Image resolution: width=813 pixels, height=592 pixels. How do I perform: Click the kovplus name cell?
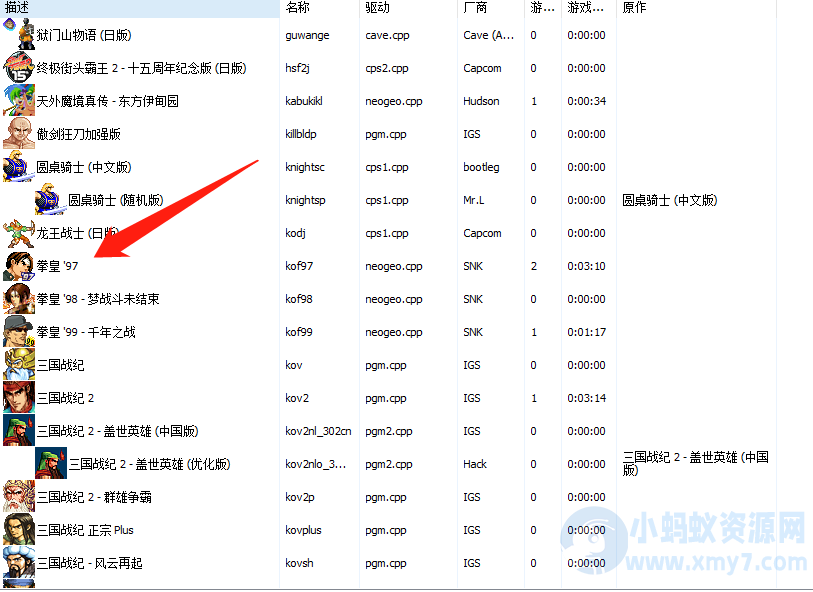[x=303, y=530]
